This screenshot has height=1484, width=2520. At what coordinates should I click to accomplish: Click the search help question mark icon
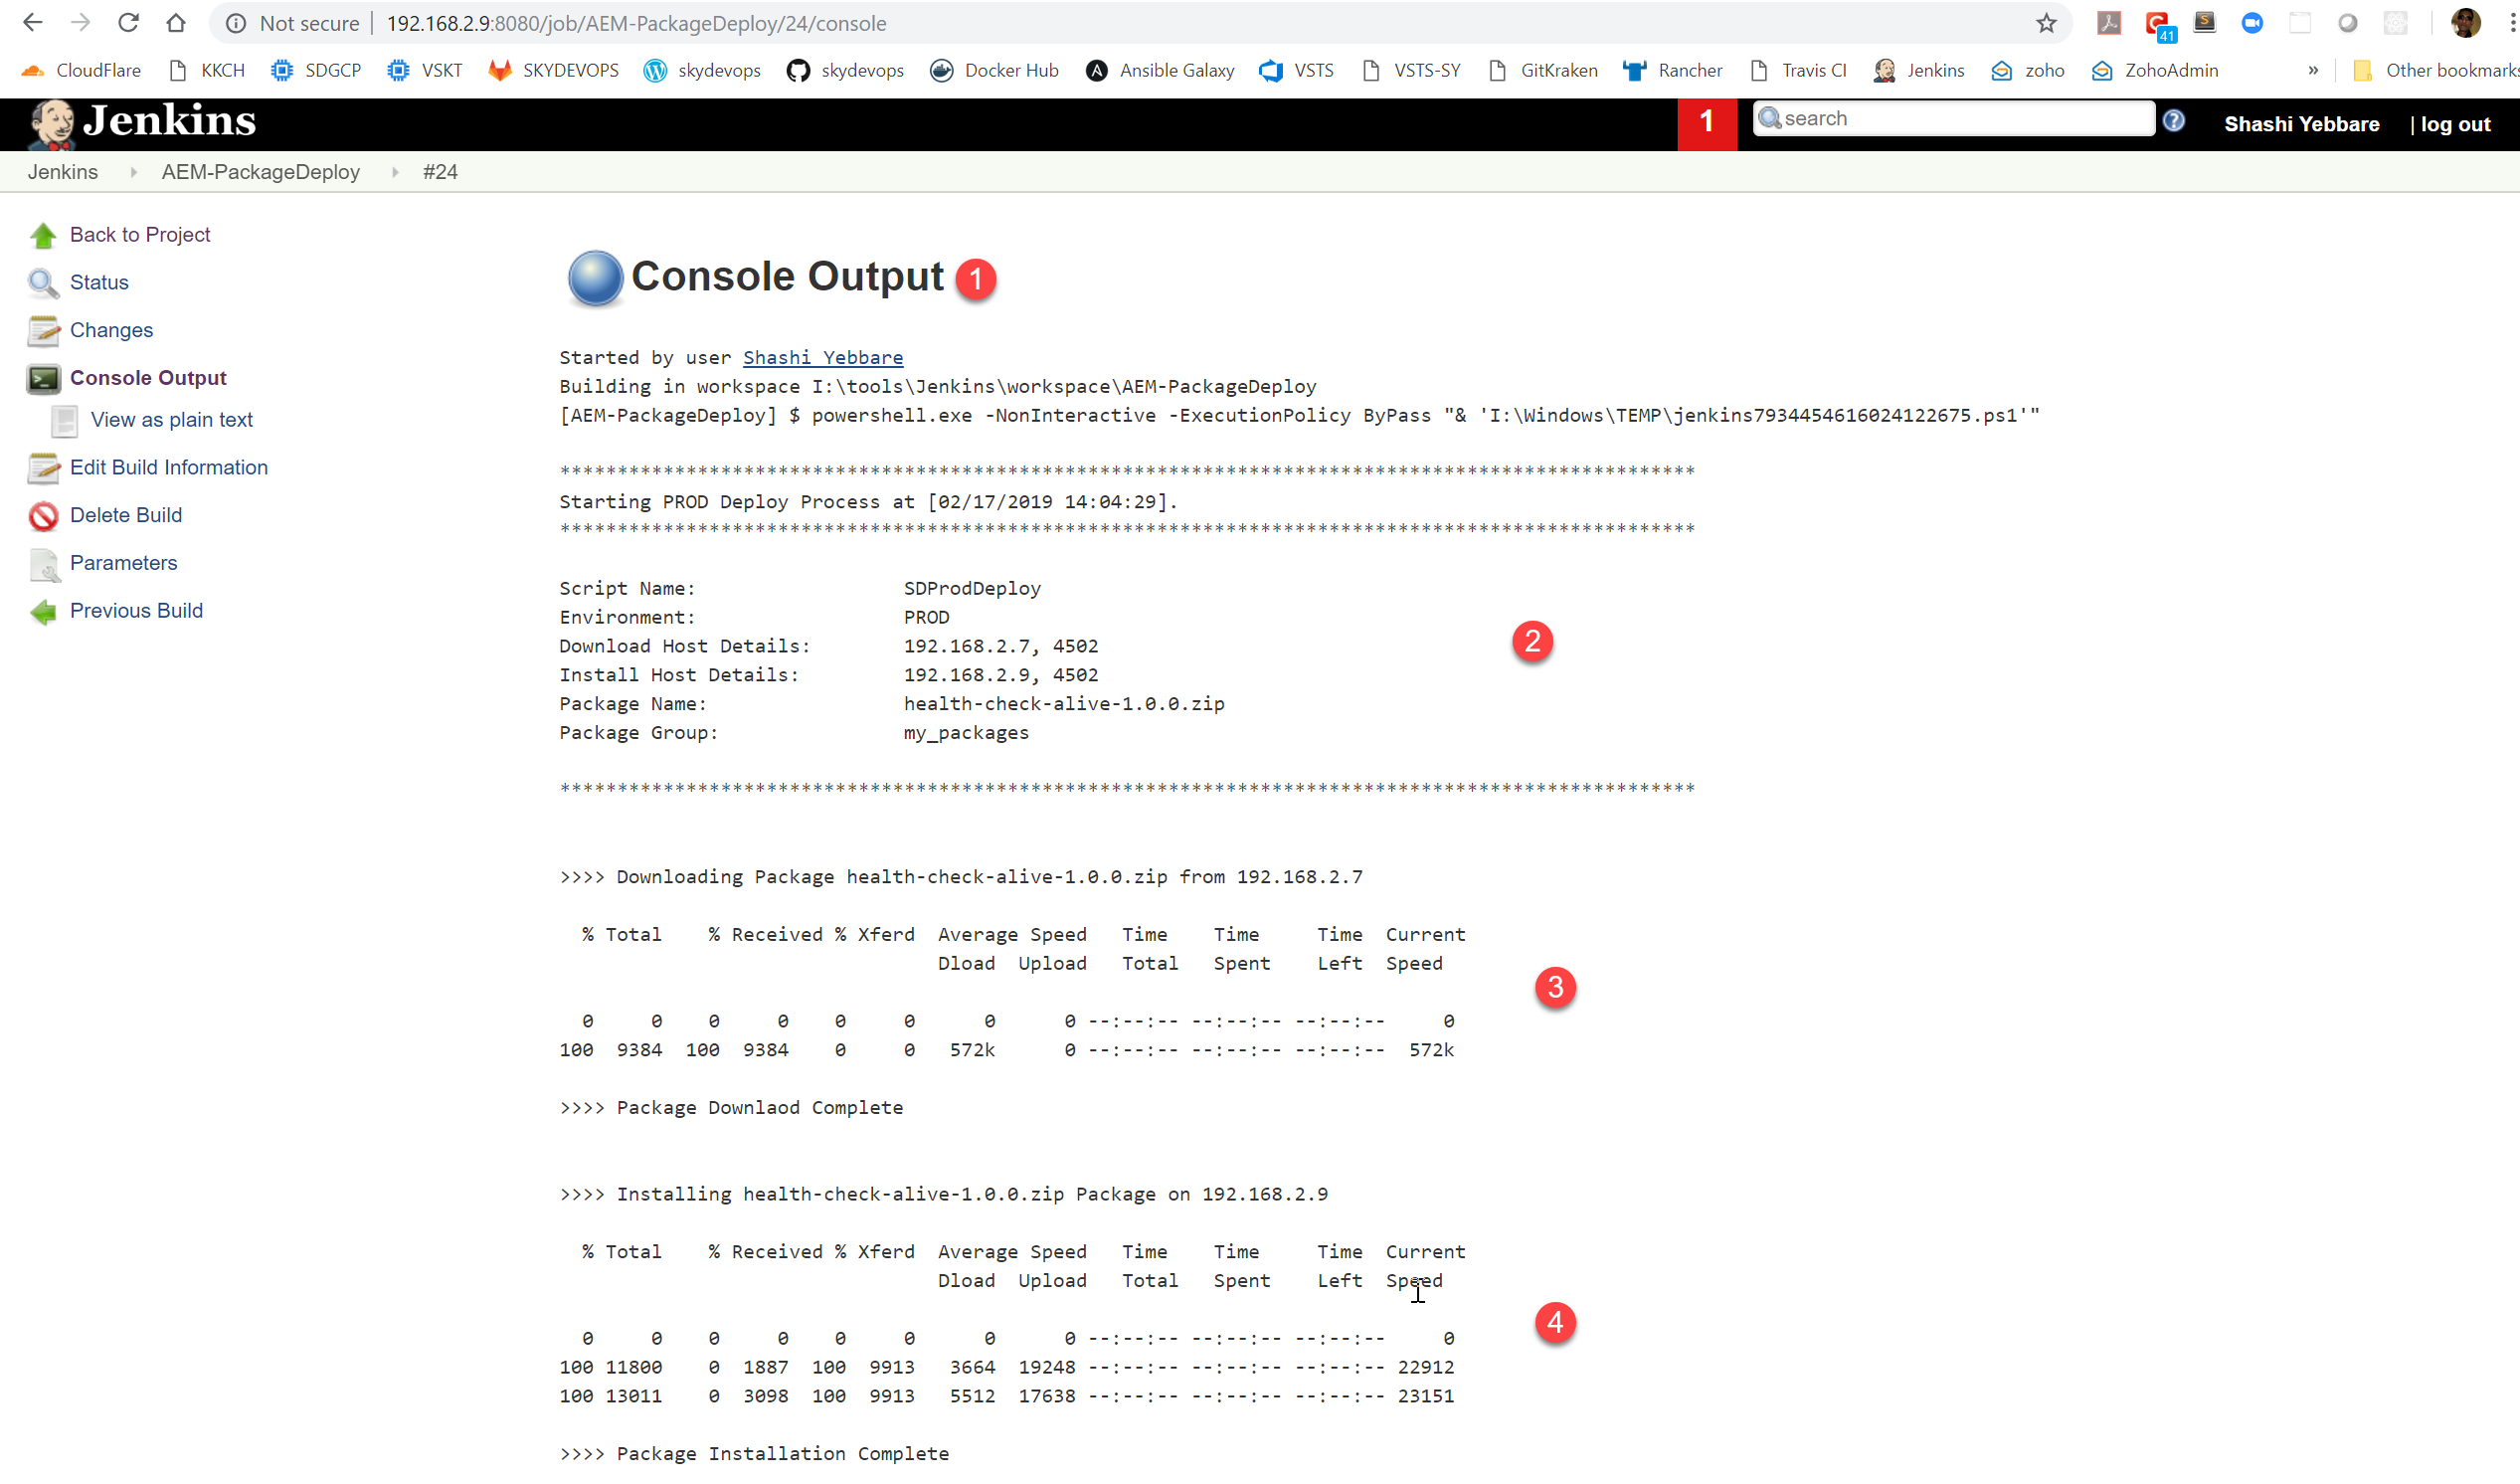tap(2173, 121)
